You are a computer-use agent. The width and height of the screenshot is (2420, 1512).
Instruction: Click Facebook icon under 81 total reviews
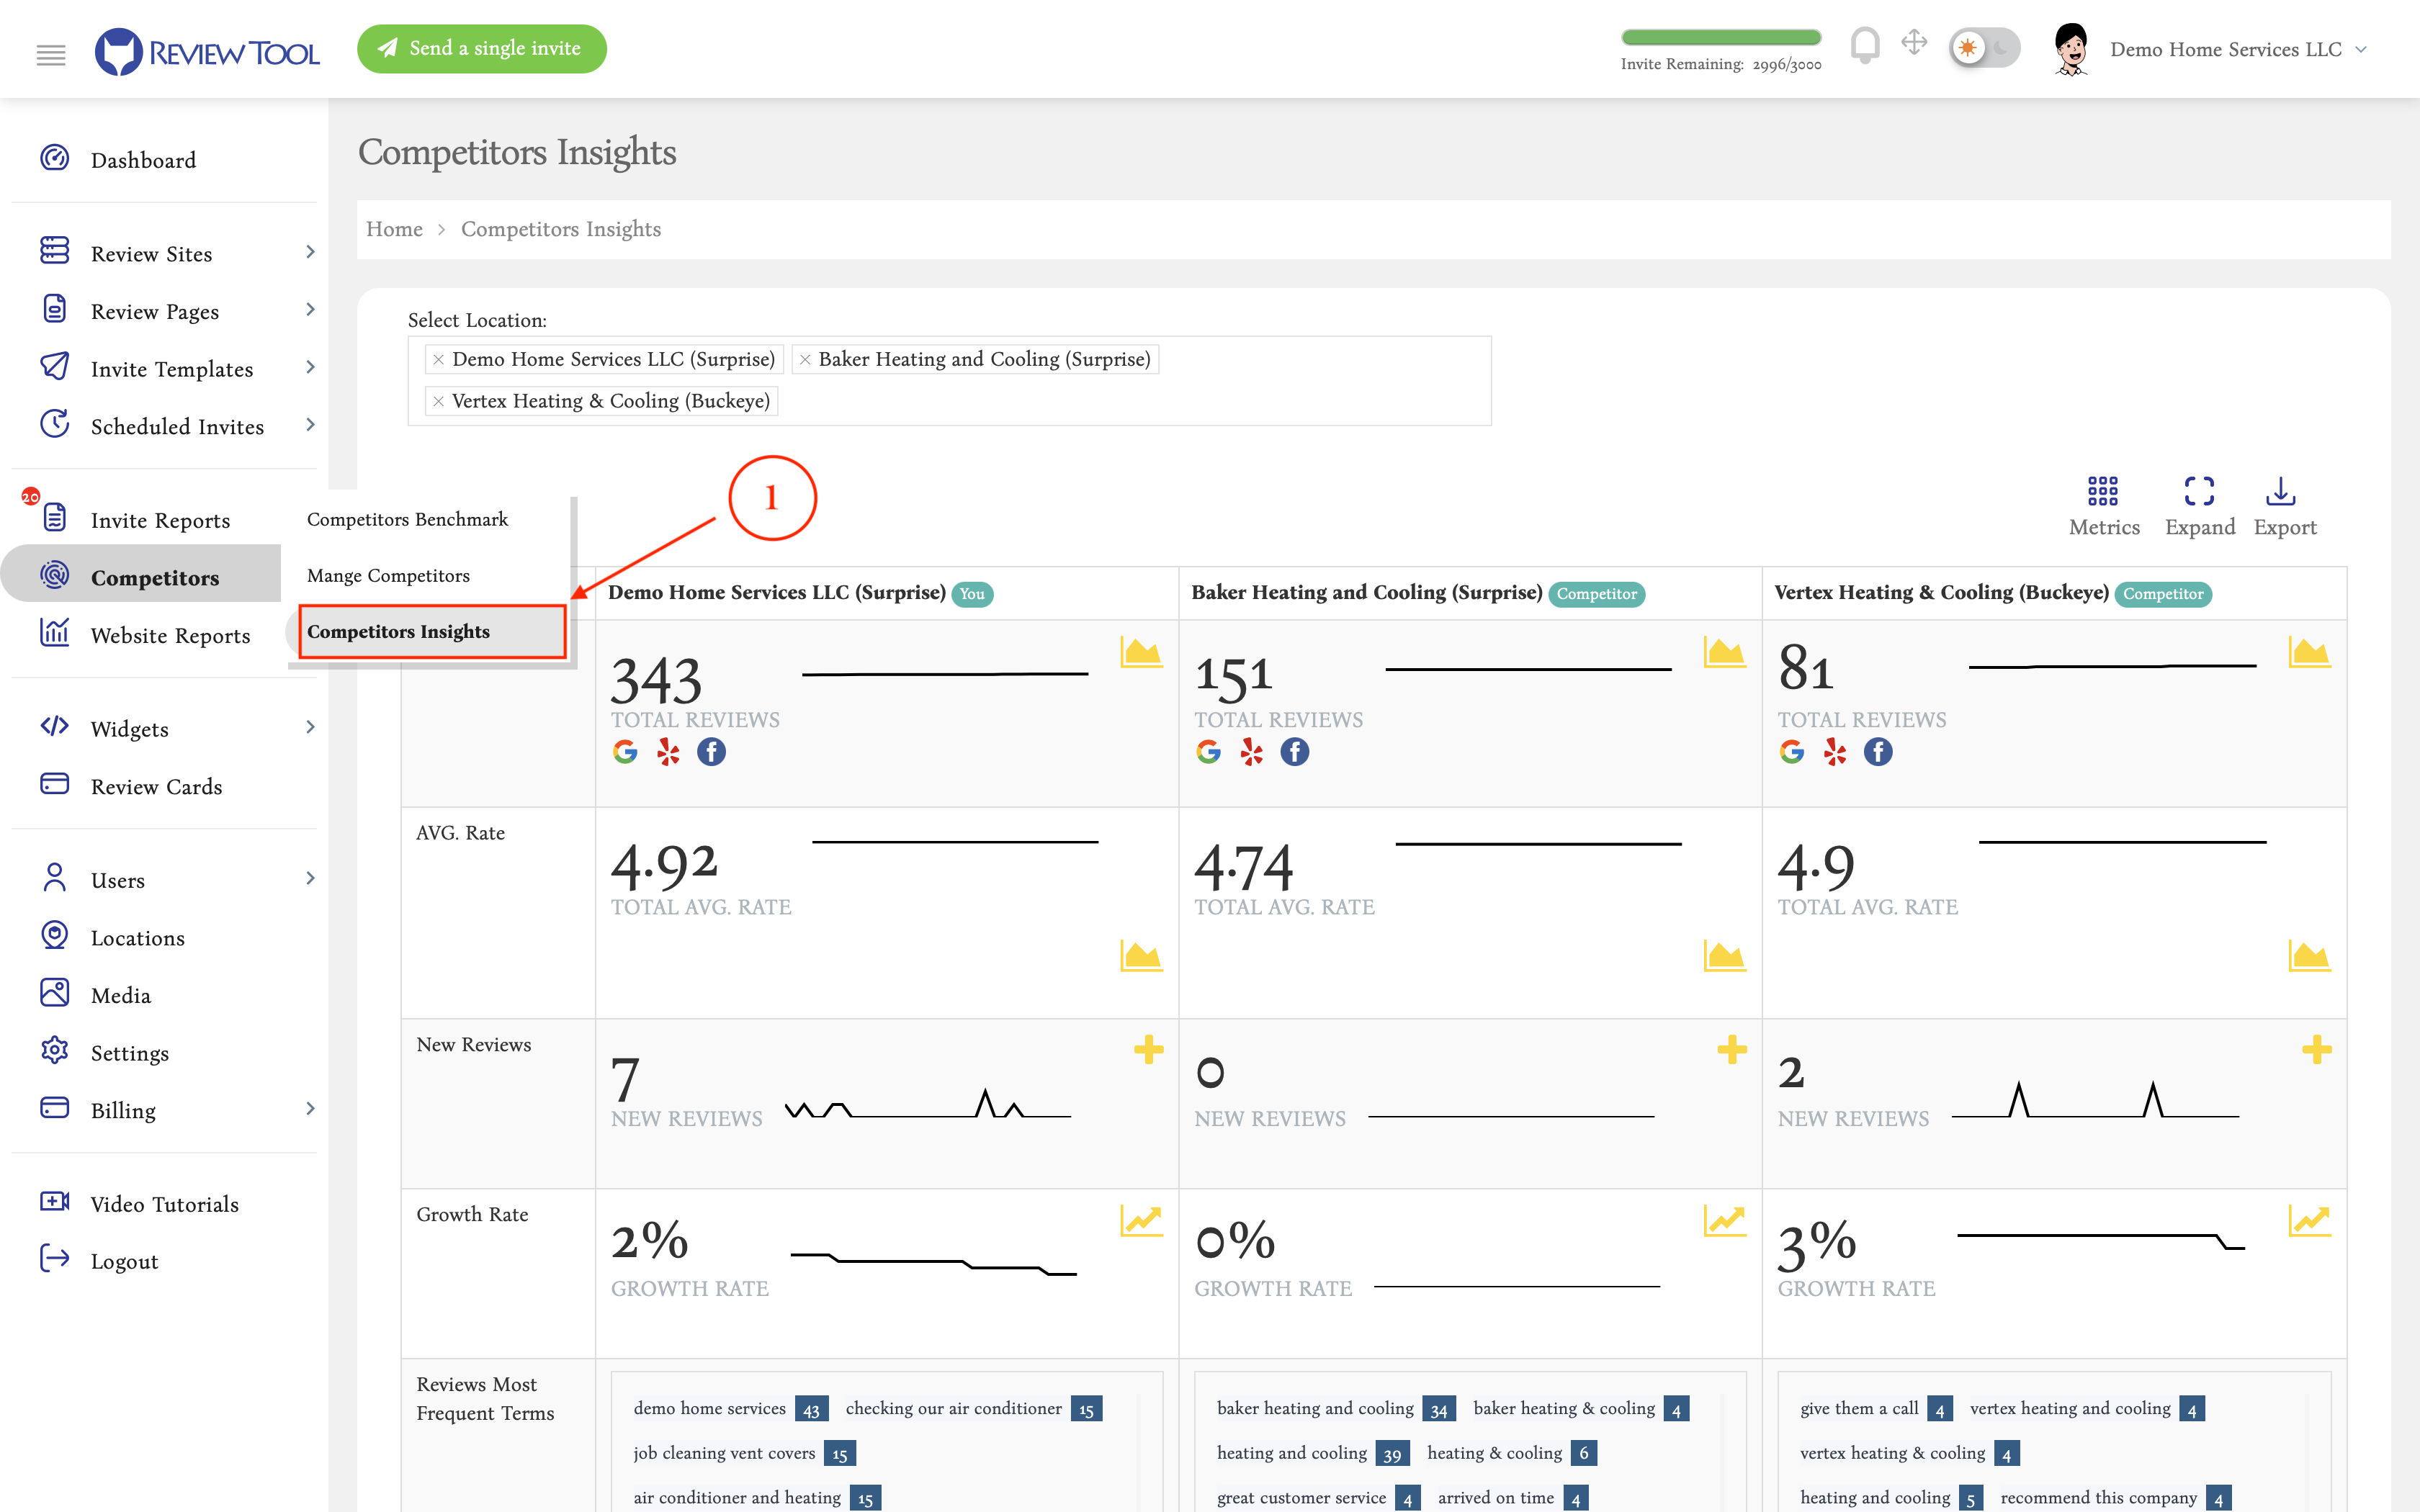pyautogui.click(x=1878, y=752)
